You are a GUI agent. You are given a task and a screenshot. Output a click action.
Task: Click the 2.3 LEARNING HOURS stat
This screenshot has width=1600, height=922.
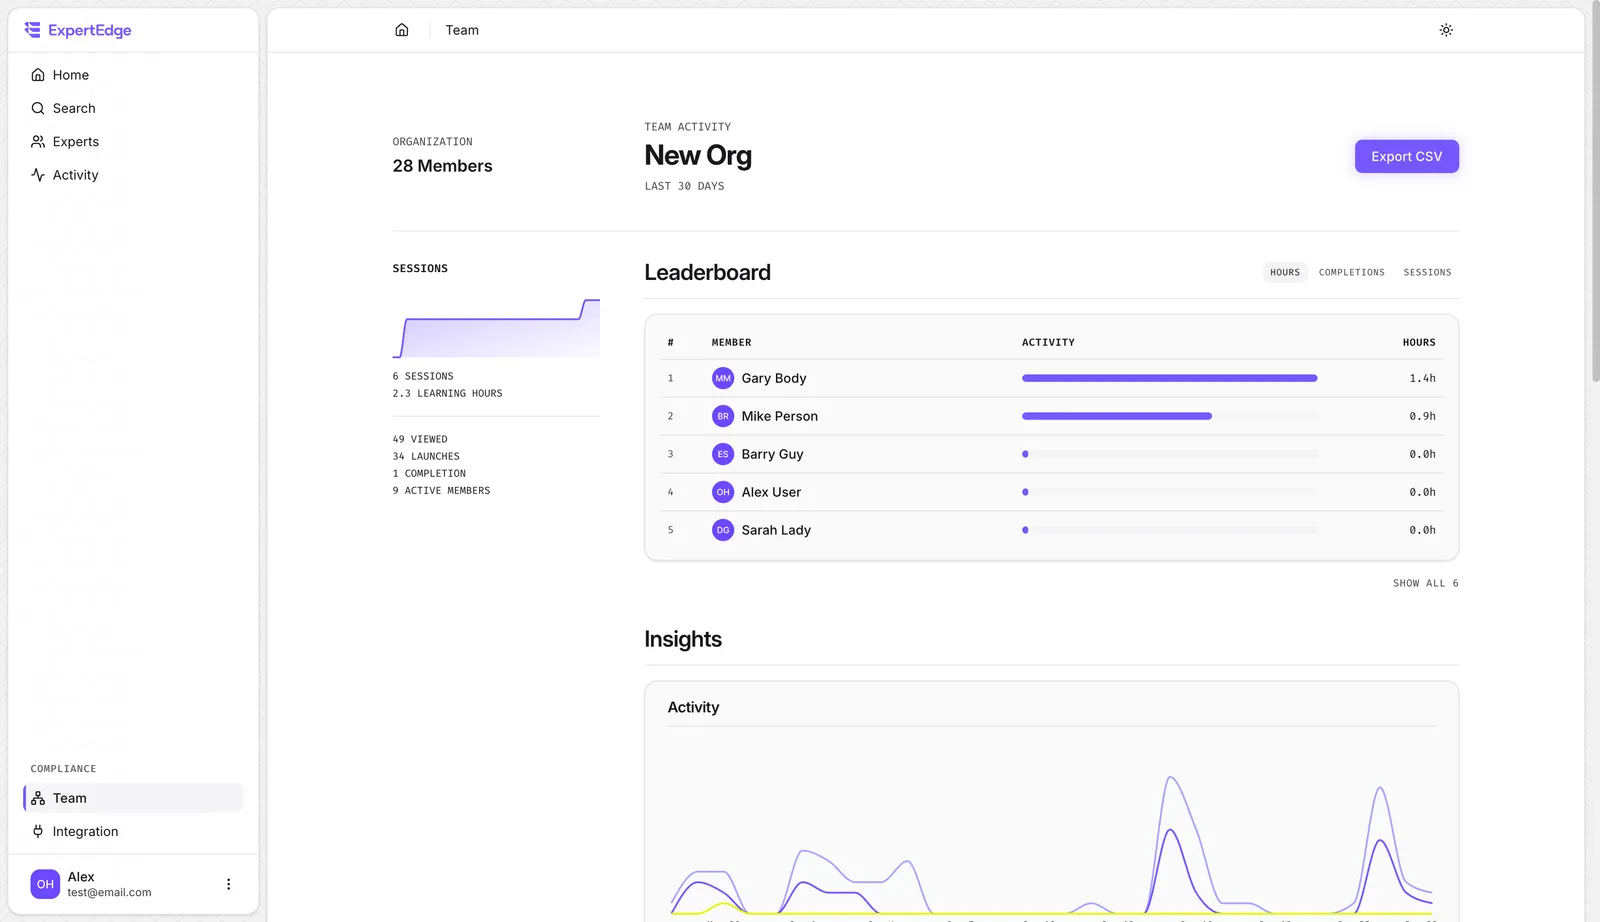pos(448,393)
